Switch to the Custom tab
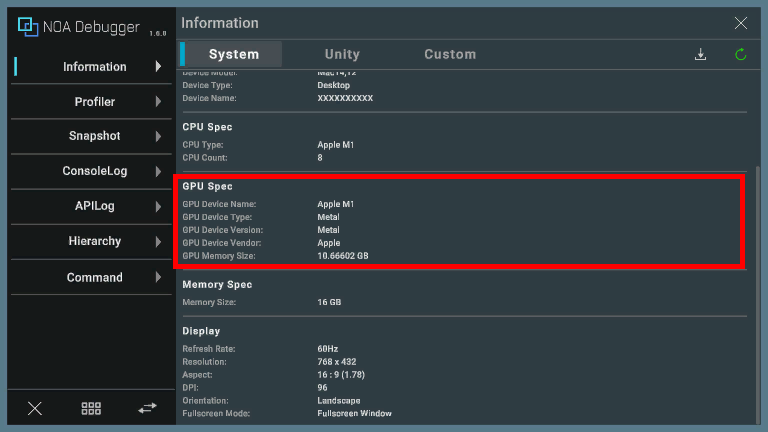The height and width of the screenshot is (432, 768). (x=450, y=54)
